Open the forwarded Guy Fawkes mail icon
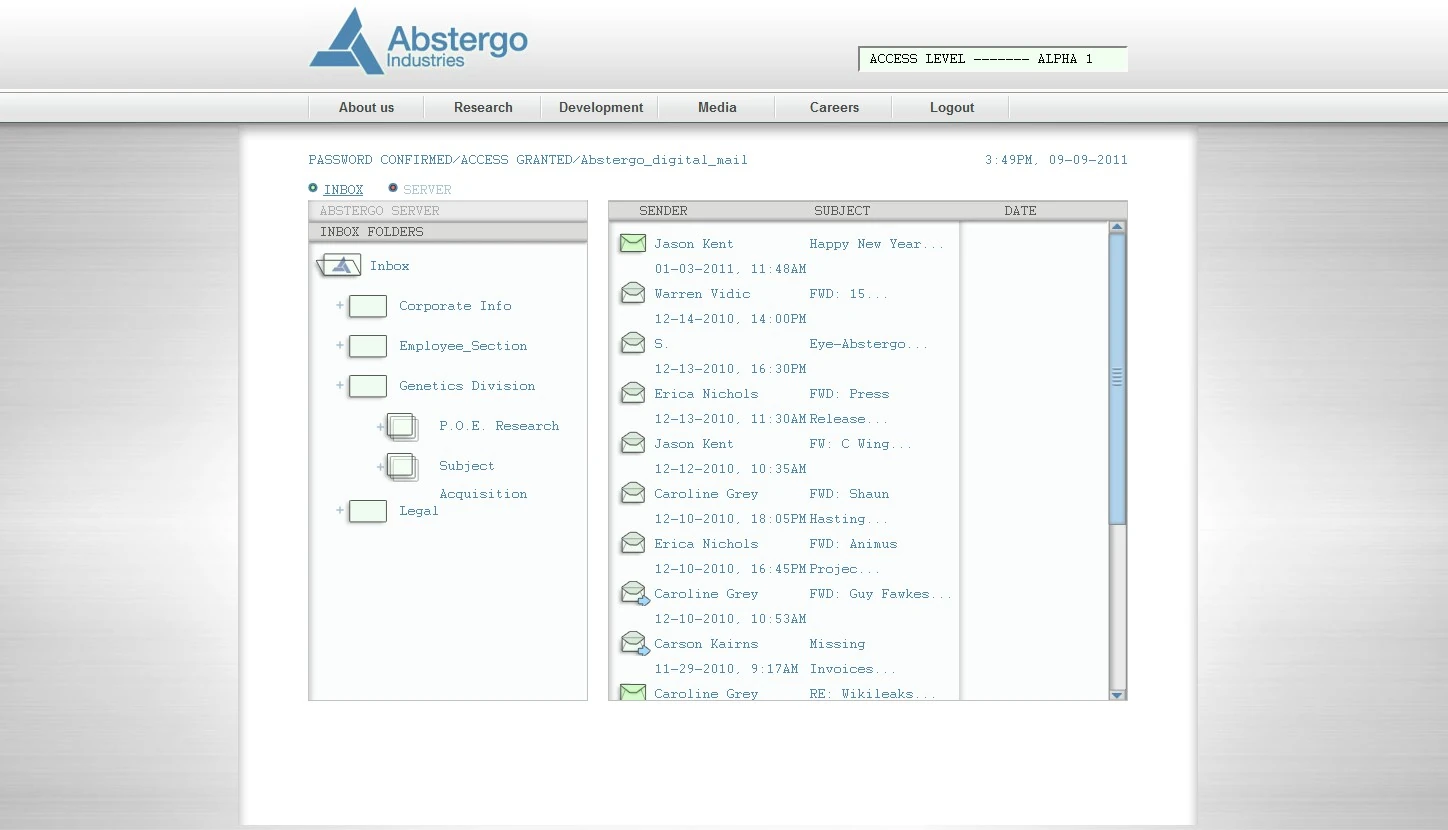This screenshot has height=830, width=1448. [x=635, y=593]
